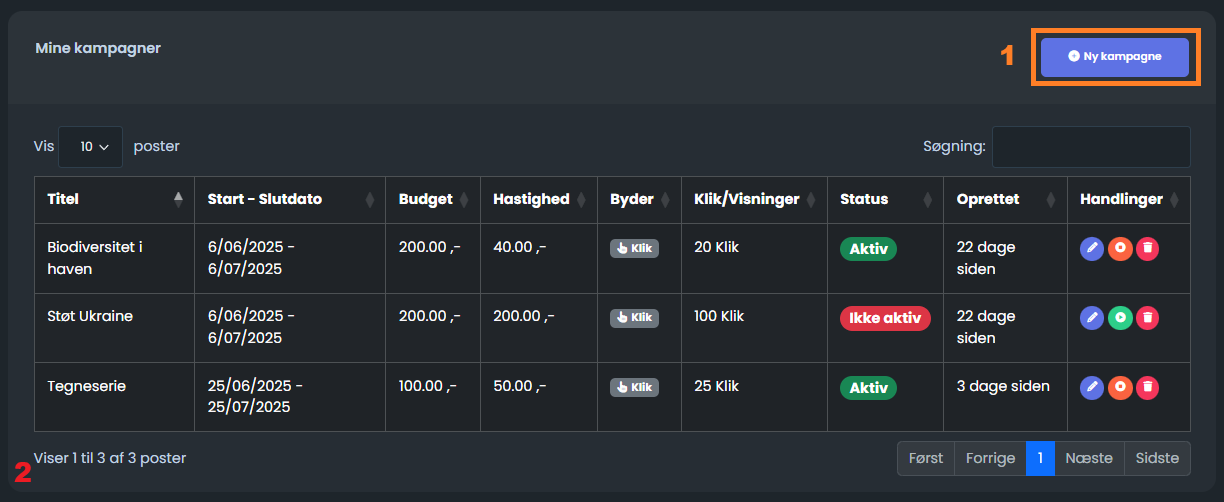Delete the Biodiversitet i haven campaign
This screenshot has width=1224, height=502.
1147,248
